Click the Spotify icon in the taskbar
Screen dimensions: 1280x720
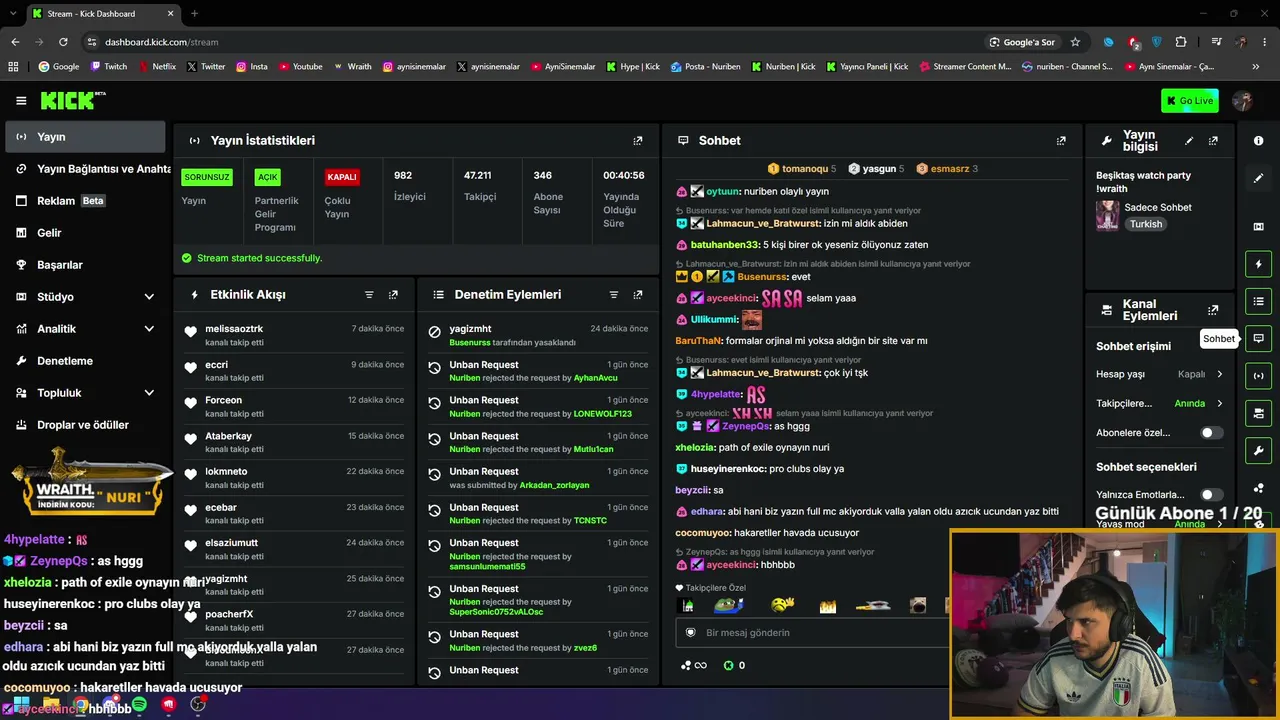tap(139, 705)
